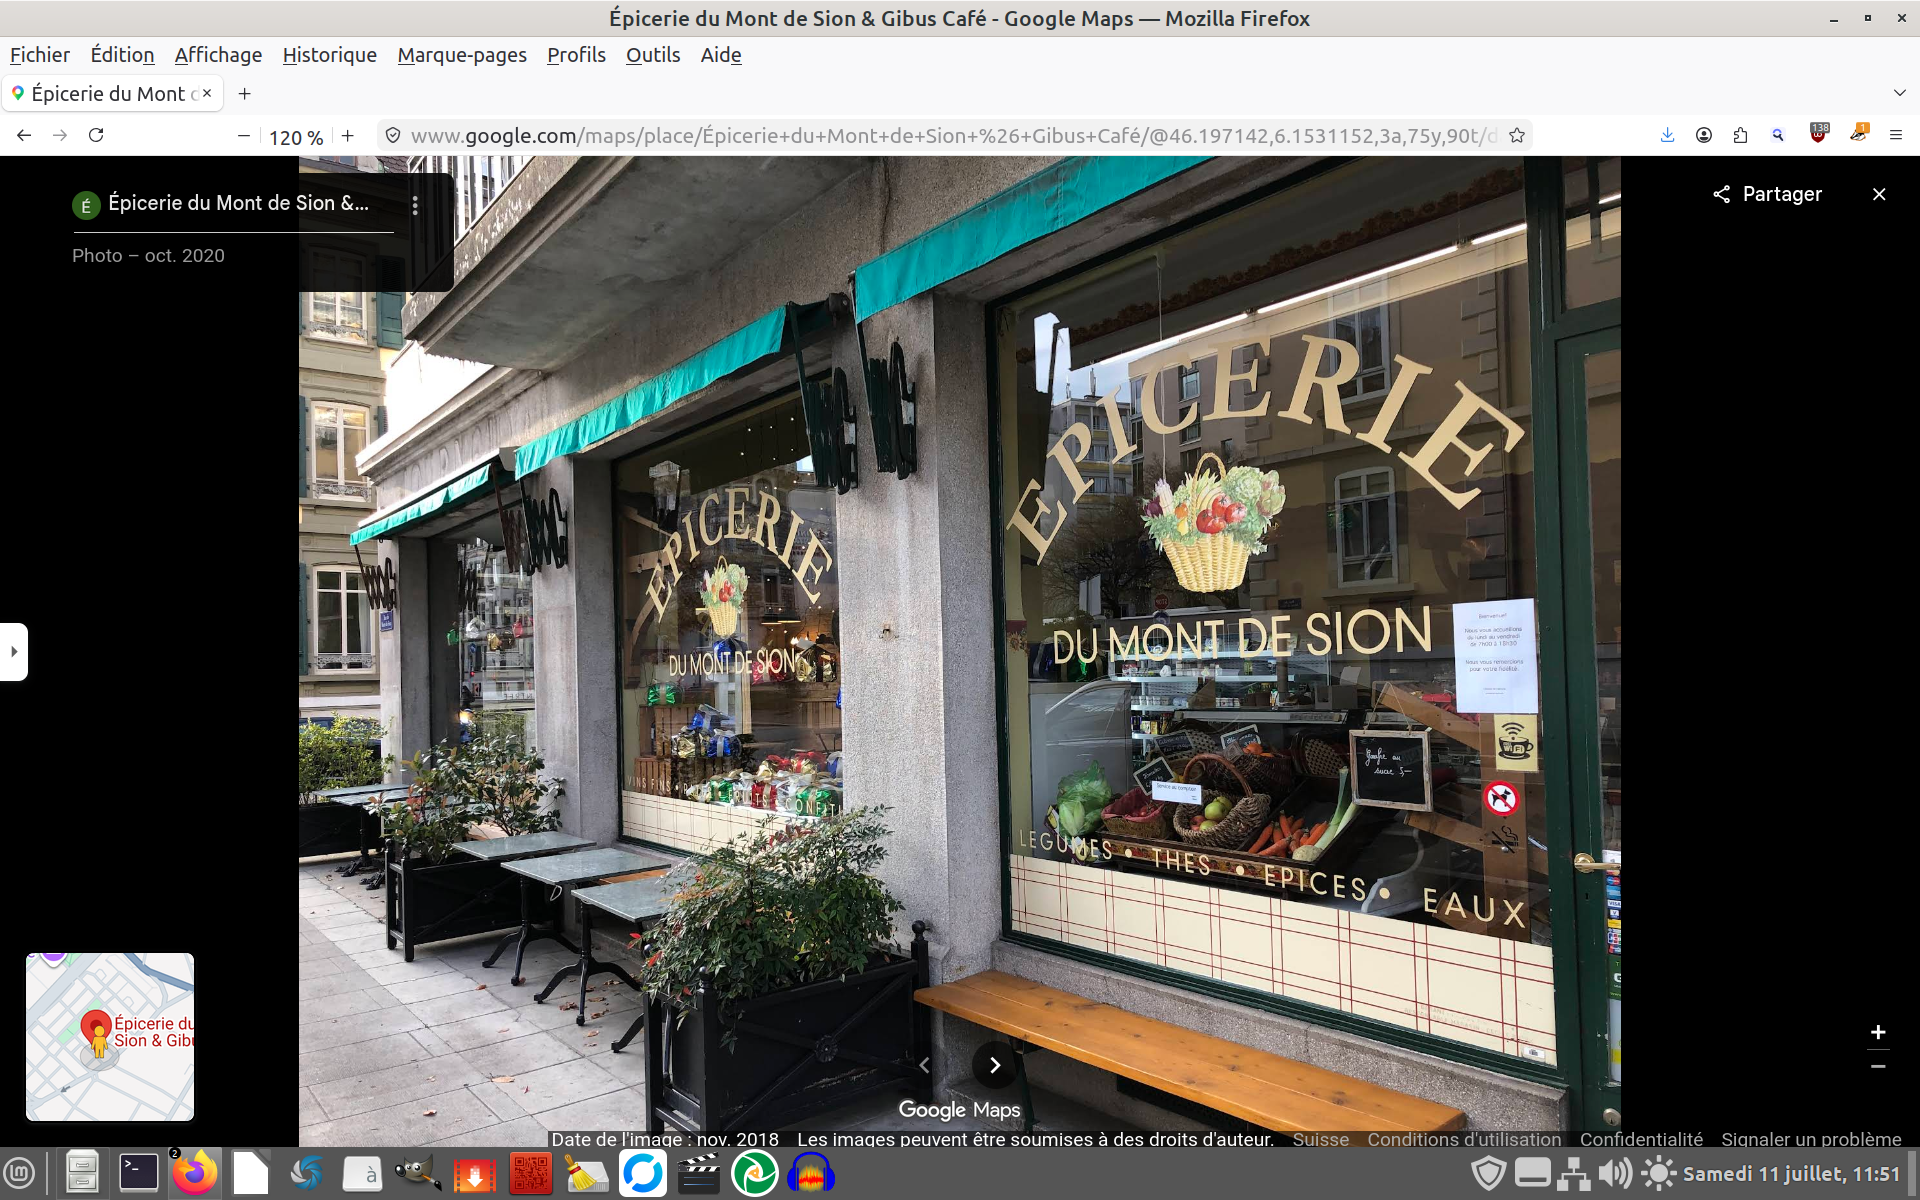The height and width of the screenshot is (1200, 1920).
Task: Open the character map 'à' app
Action: click(x=362, y=1173)
